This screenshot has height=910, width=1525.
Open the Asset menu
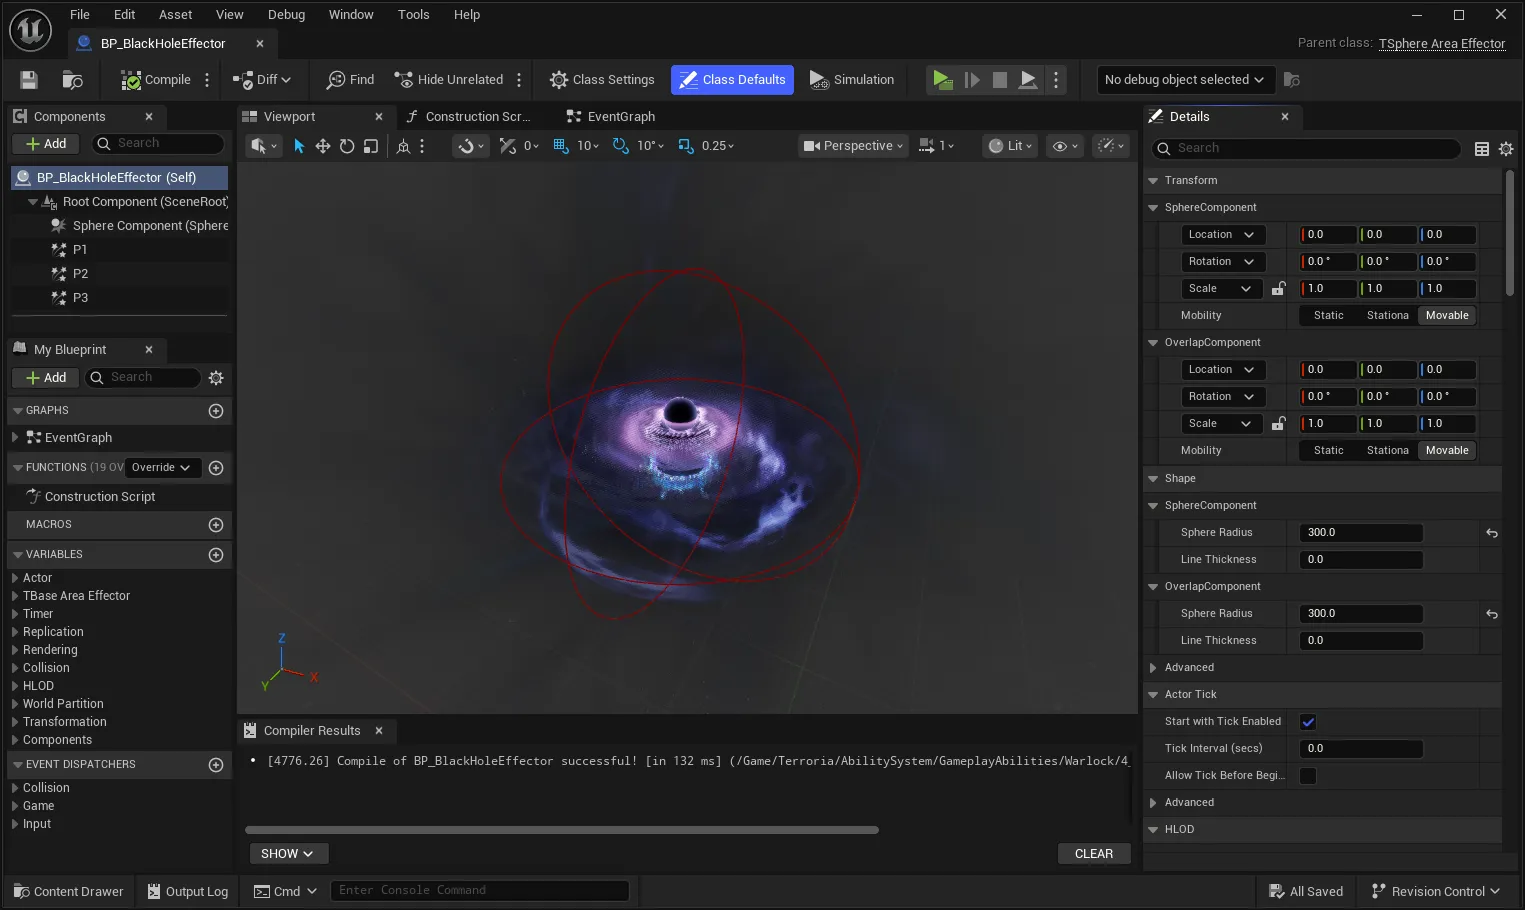point(175,15)
